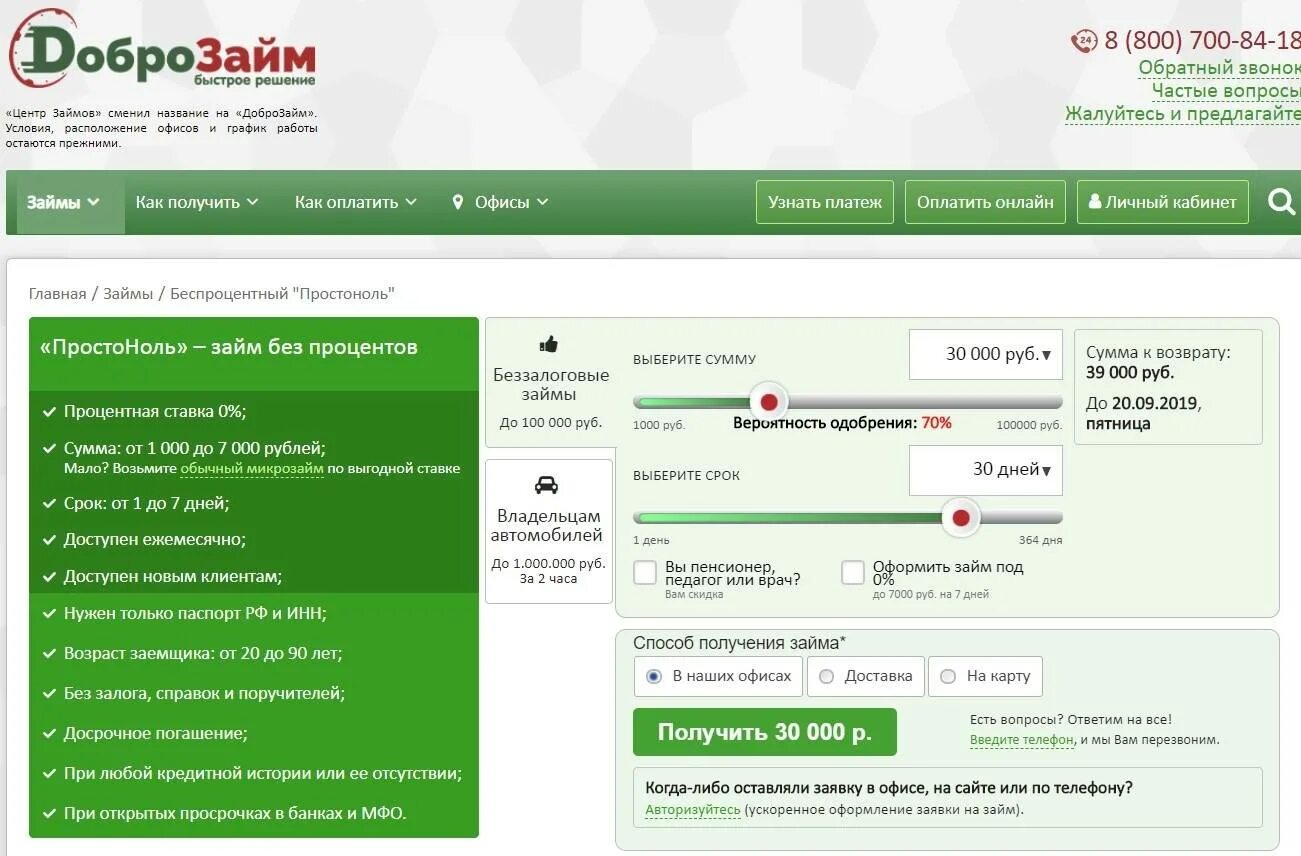Click the phone number 8 (800) 700-84-18
The width and height of the screenshot is (1301, 856).
[x=1202, y=41]
